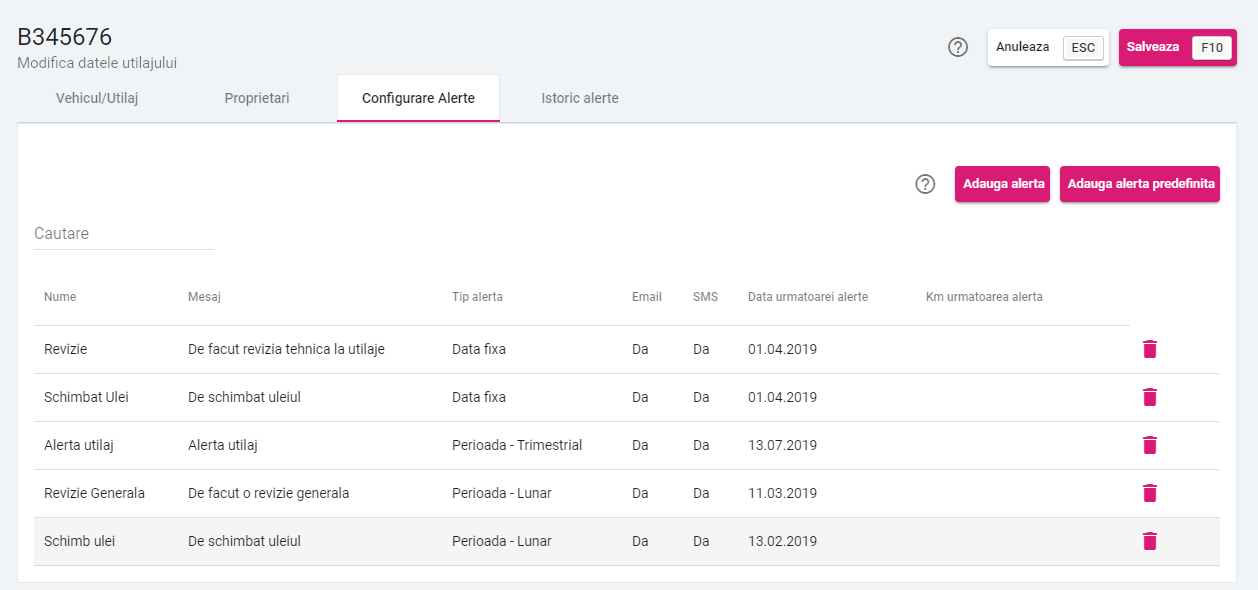The image size is (1258, 590).
Task: Click 'Perioada - Trimestrial' alert type cell
Action: click(x=517, y=445)
